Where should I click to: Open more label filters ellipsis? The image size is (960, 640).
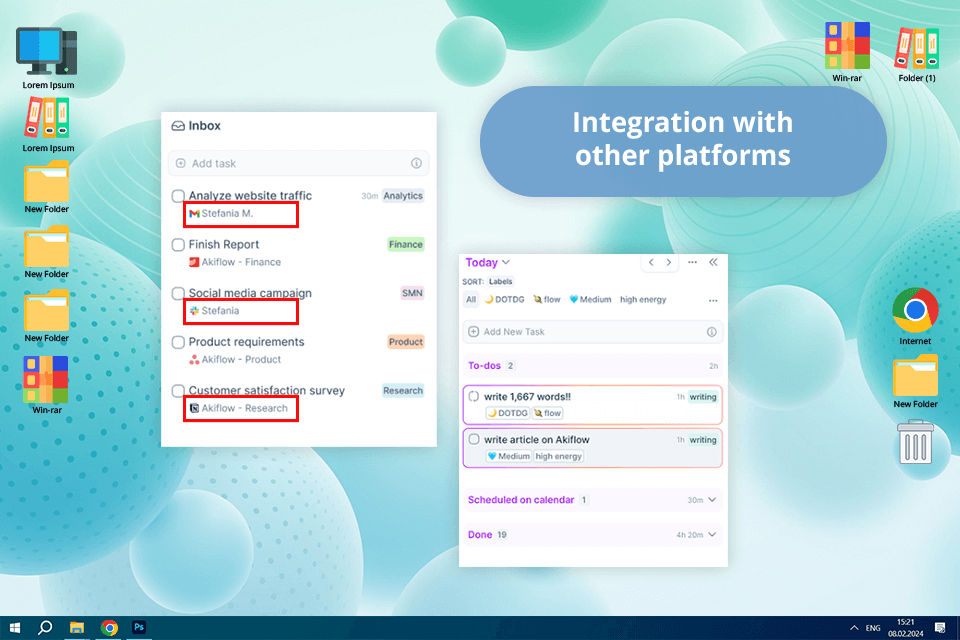(x=713, y=300)
